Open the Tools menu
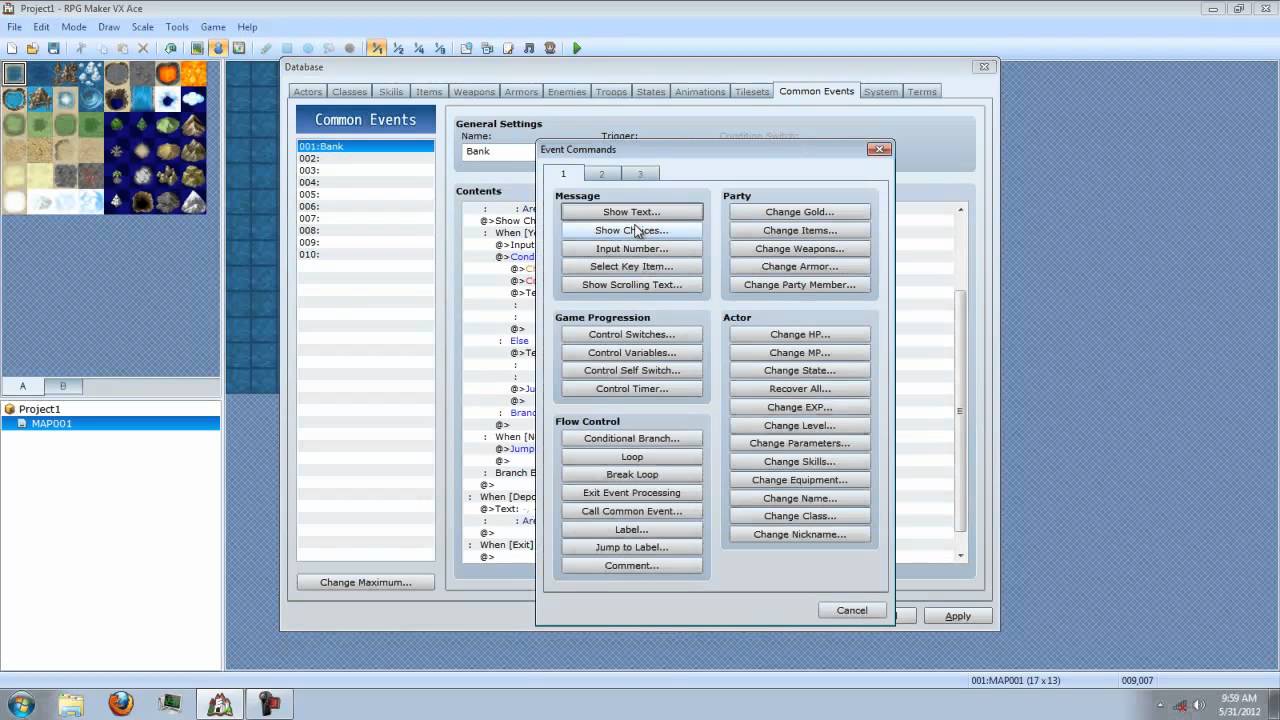 tap(177, 27)
